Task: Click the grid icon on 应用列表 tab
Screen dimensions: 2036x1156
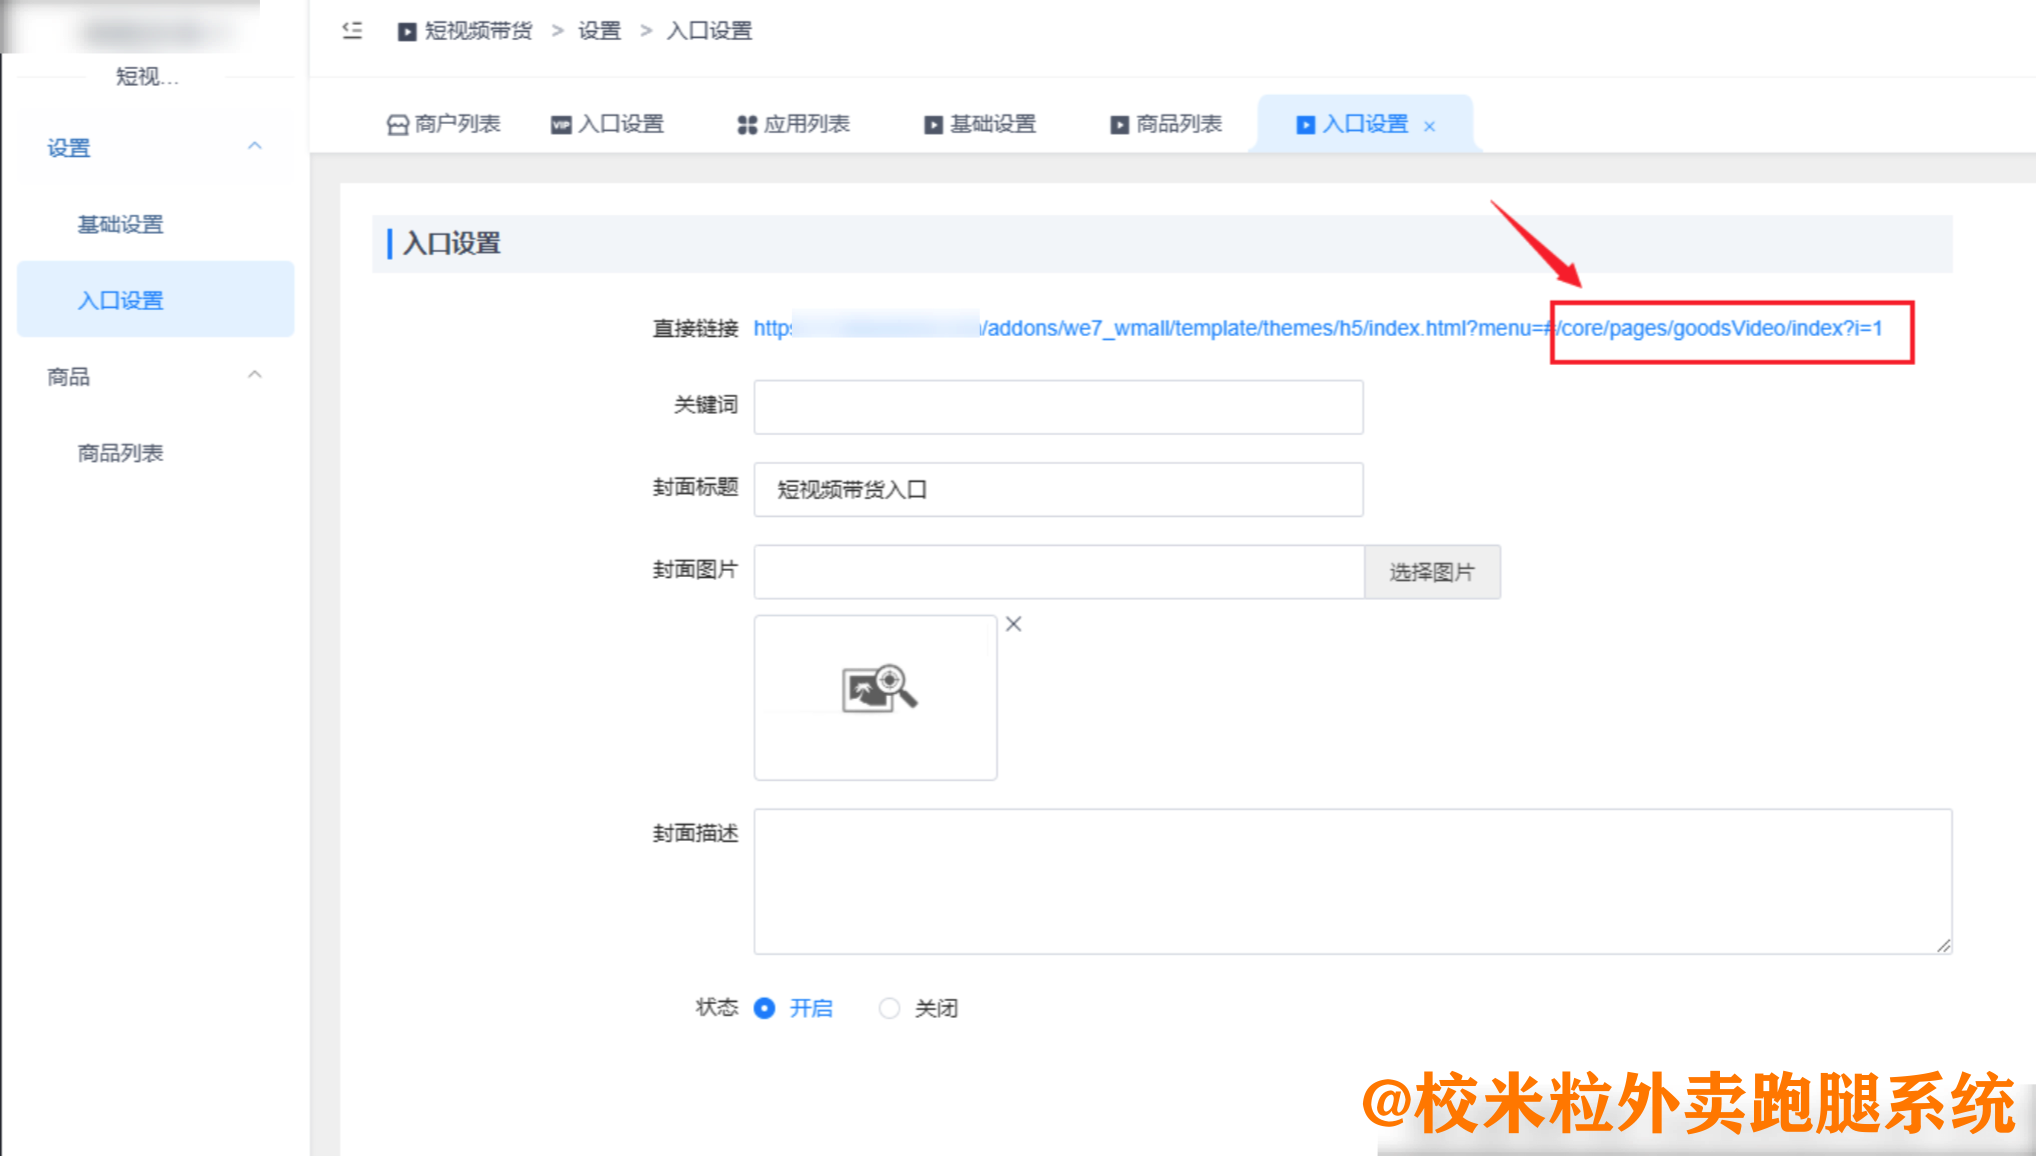Action: click(x=746, y=124)
